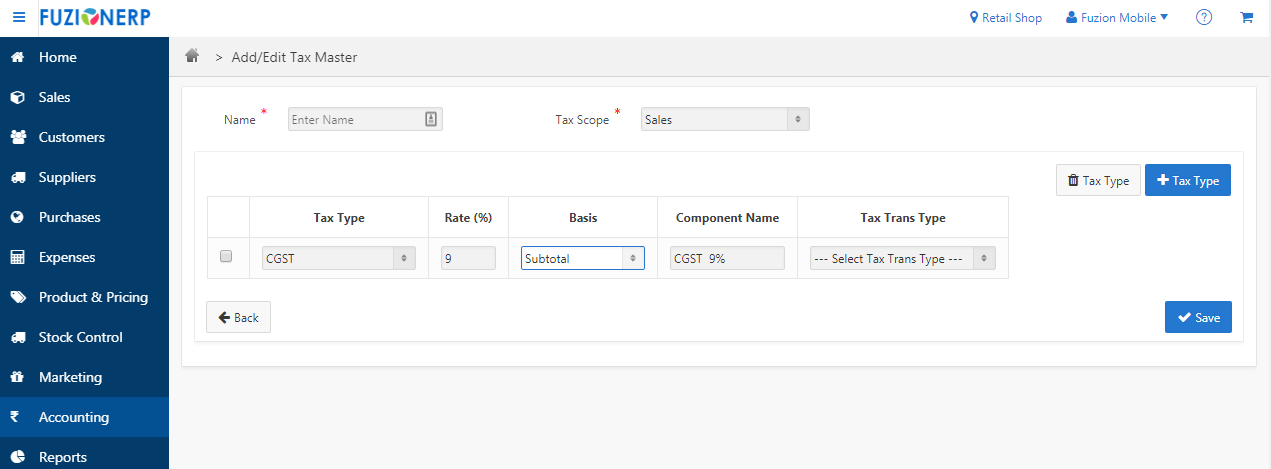1271x469 pixels.
Task: Click the Retail Shop location link
Action: pos(1006,18)
